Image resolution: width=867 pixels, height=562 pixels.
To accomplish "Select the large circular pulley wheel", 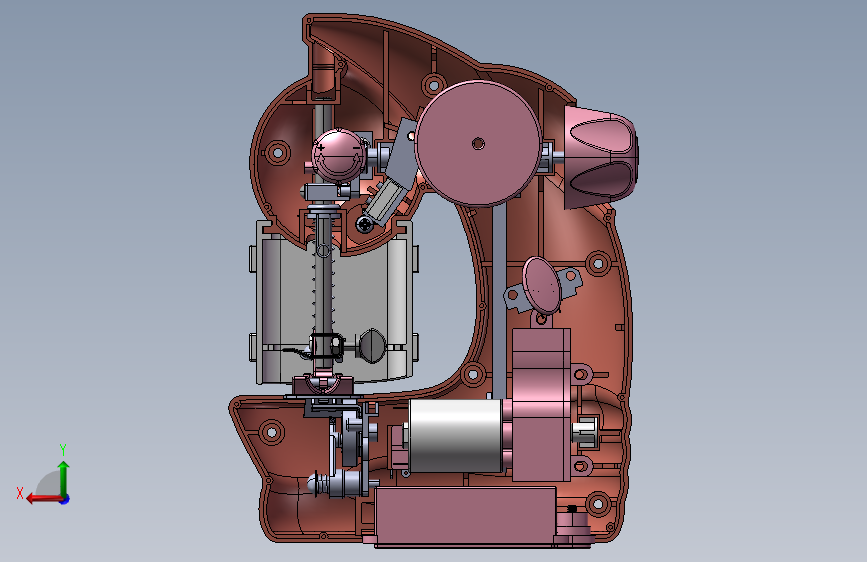I will (478, 144).
